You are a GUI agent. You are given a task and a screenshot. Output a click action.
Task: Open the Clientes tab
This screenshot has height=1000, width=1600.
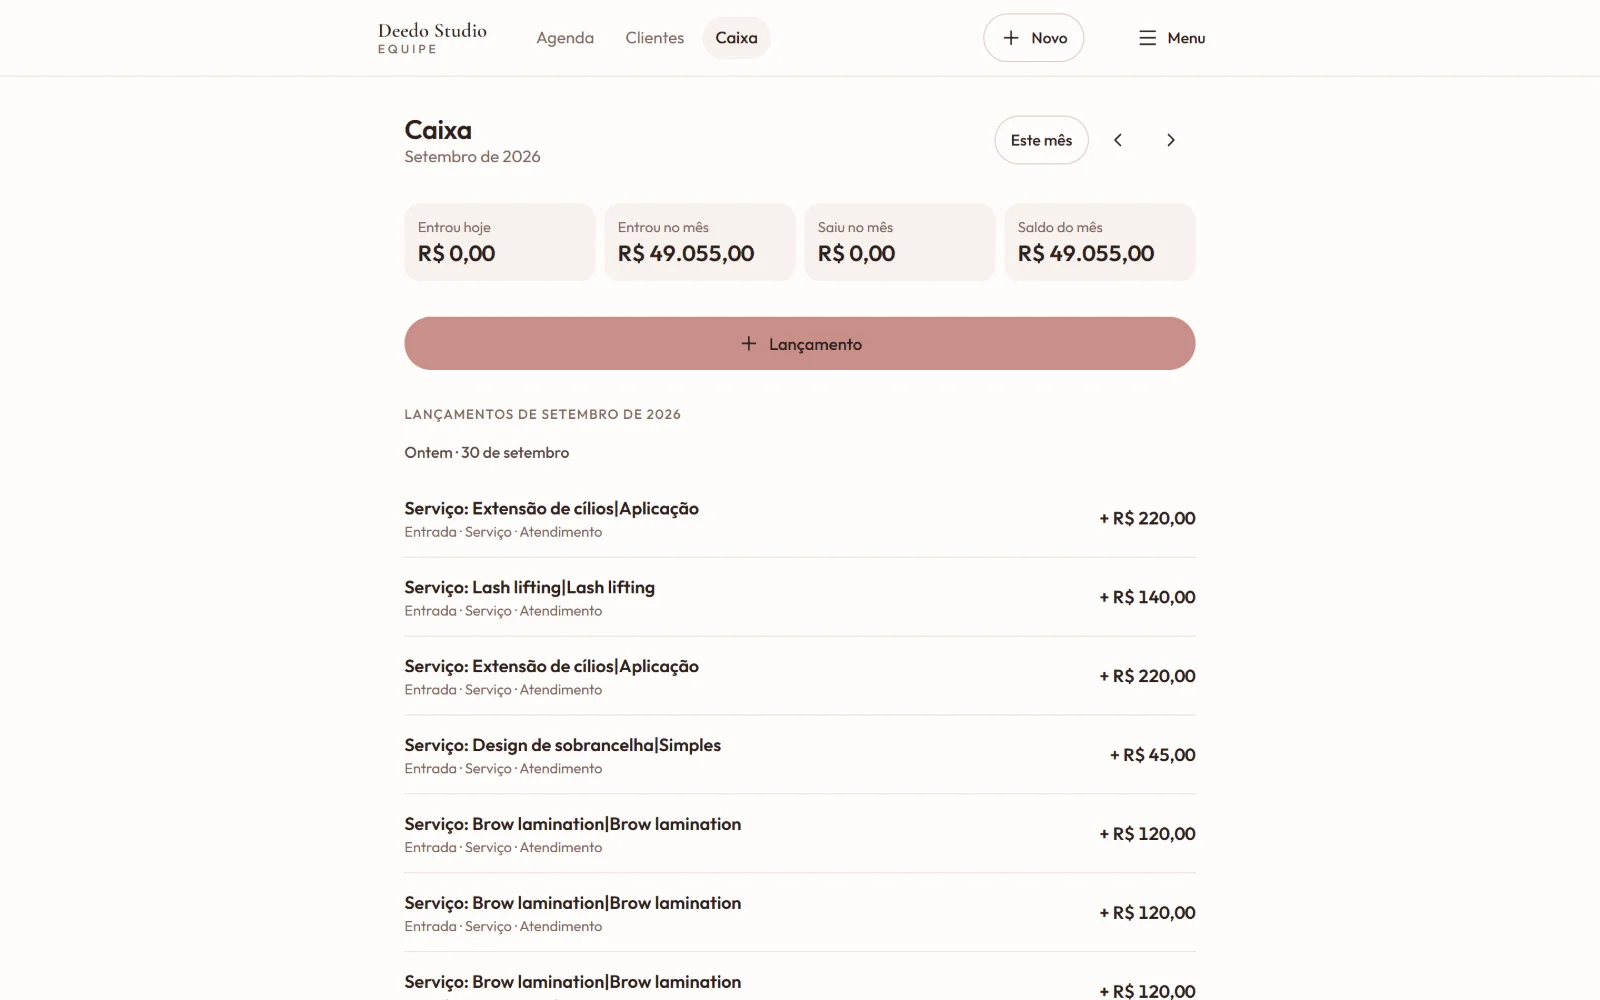[x=655, y=38]
